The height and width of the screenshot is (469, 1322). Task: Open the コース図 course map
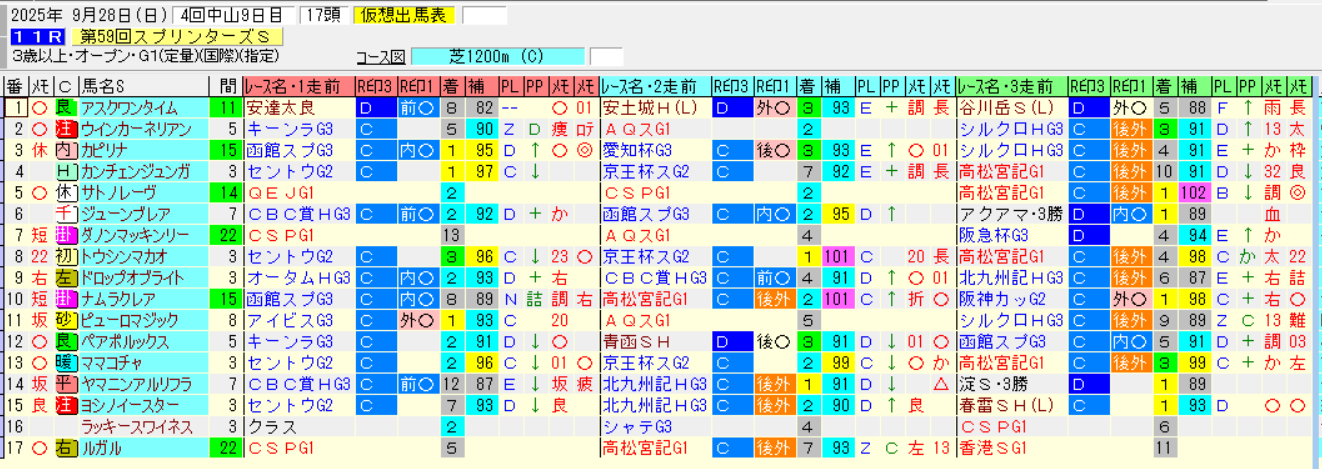(x=381, y=56)
